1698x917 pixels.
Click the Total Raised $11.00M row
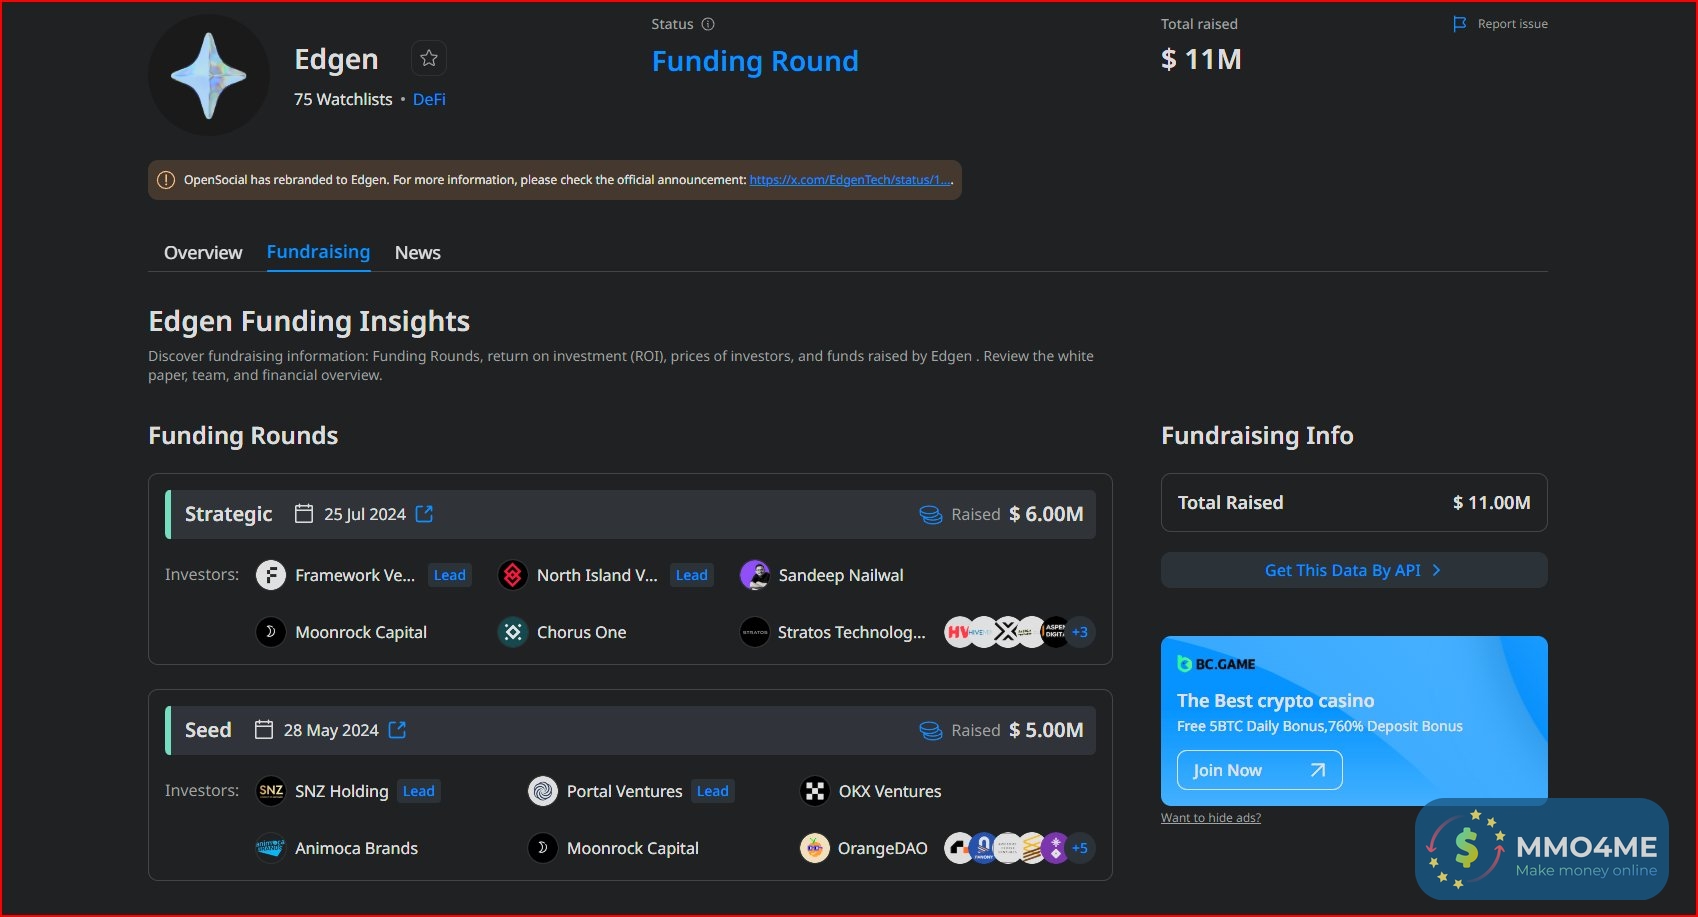1354,503
